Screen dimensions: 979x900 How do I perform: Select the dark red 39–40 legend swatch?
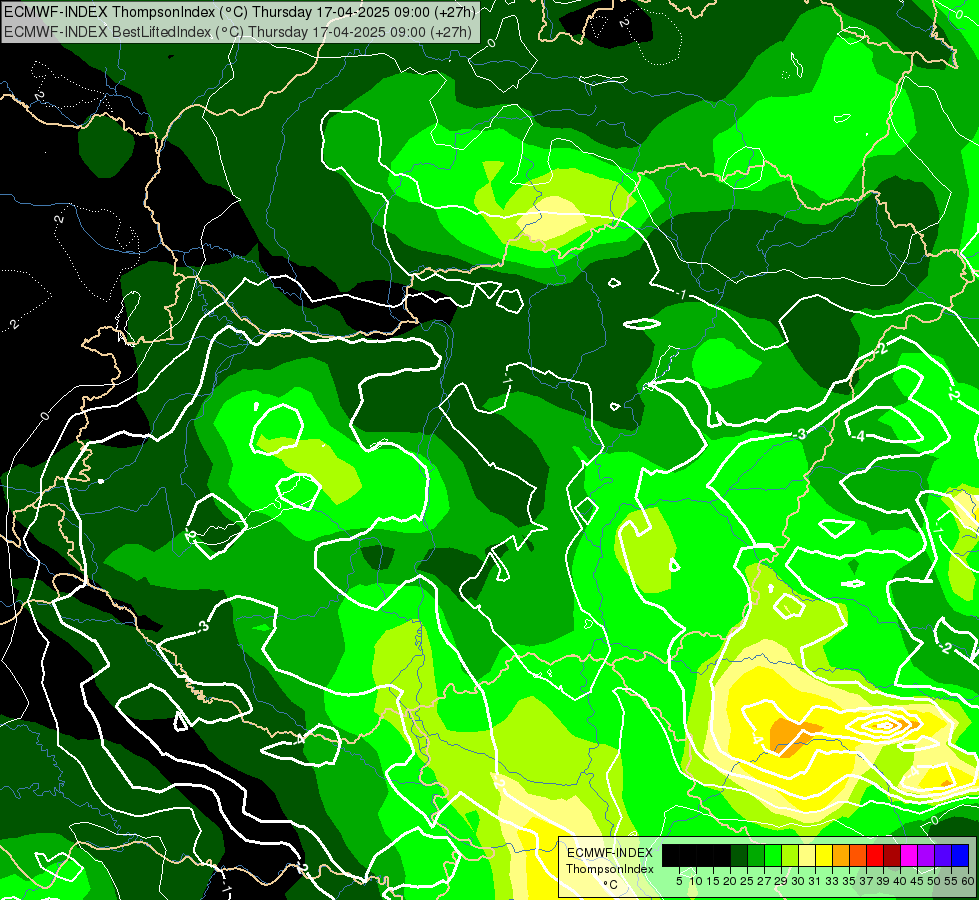[x=892, y=855]
